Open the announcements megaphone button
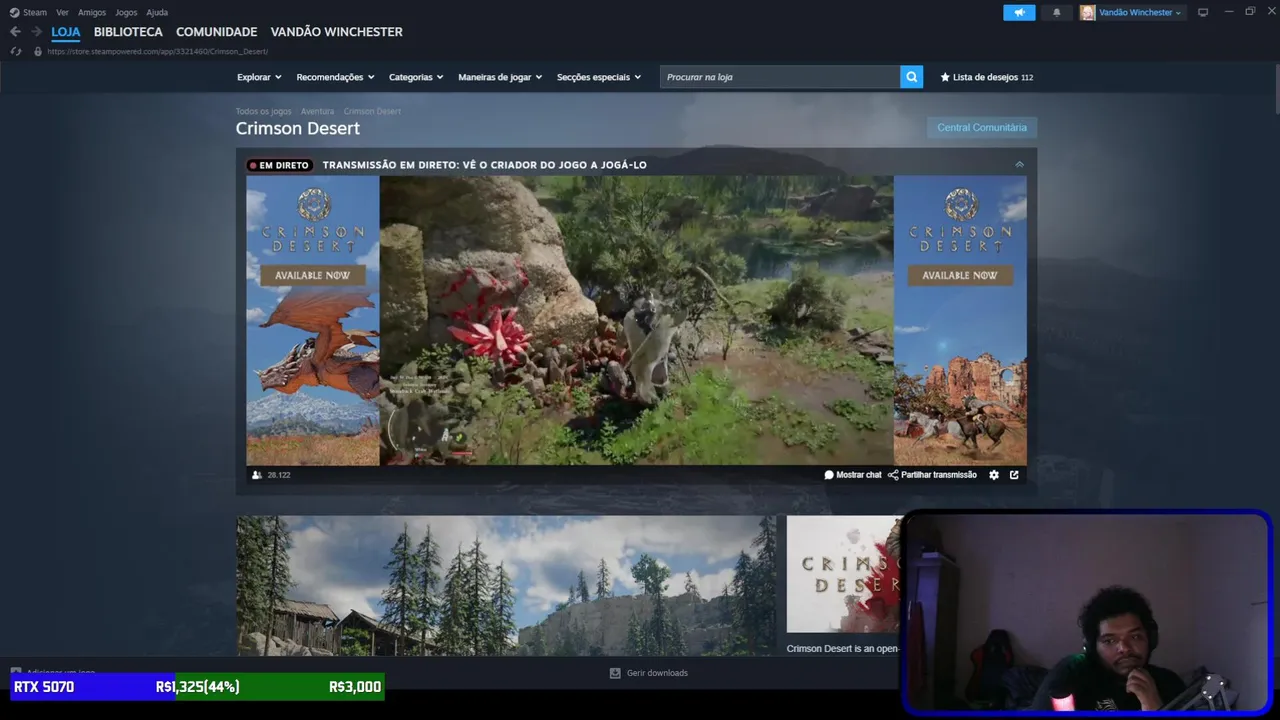Screen dimensions: 1280x720 pos(1019,12)
